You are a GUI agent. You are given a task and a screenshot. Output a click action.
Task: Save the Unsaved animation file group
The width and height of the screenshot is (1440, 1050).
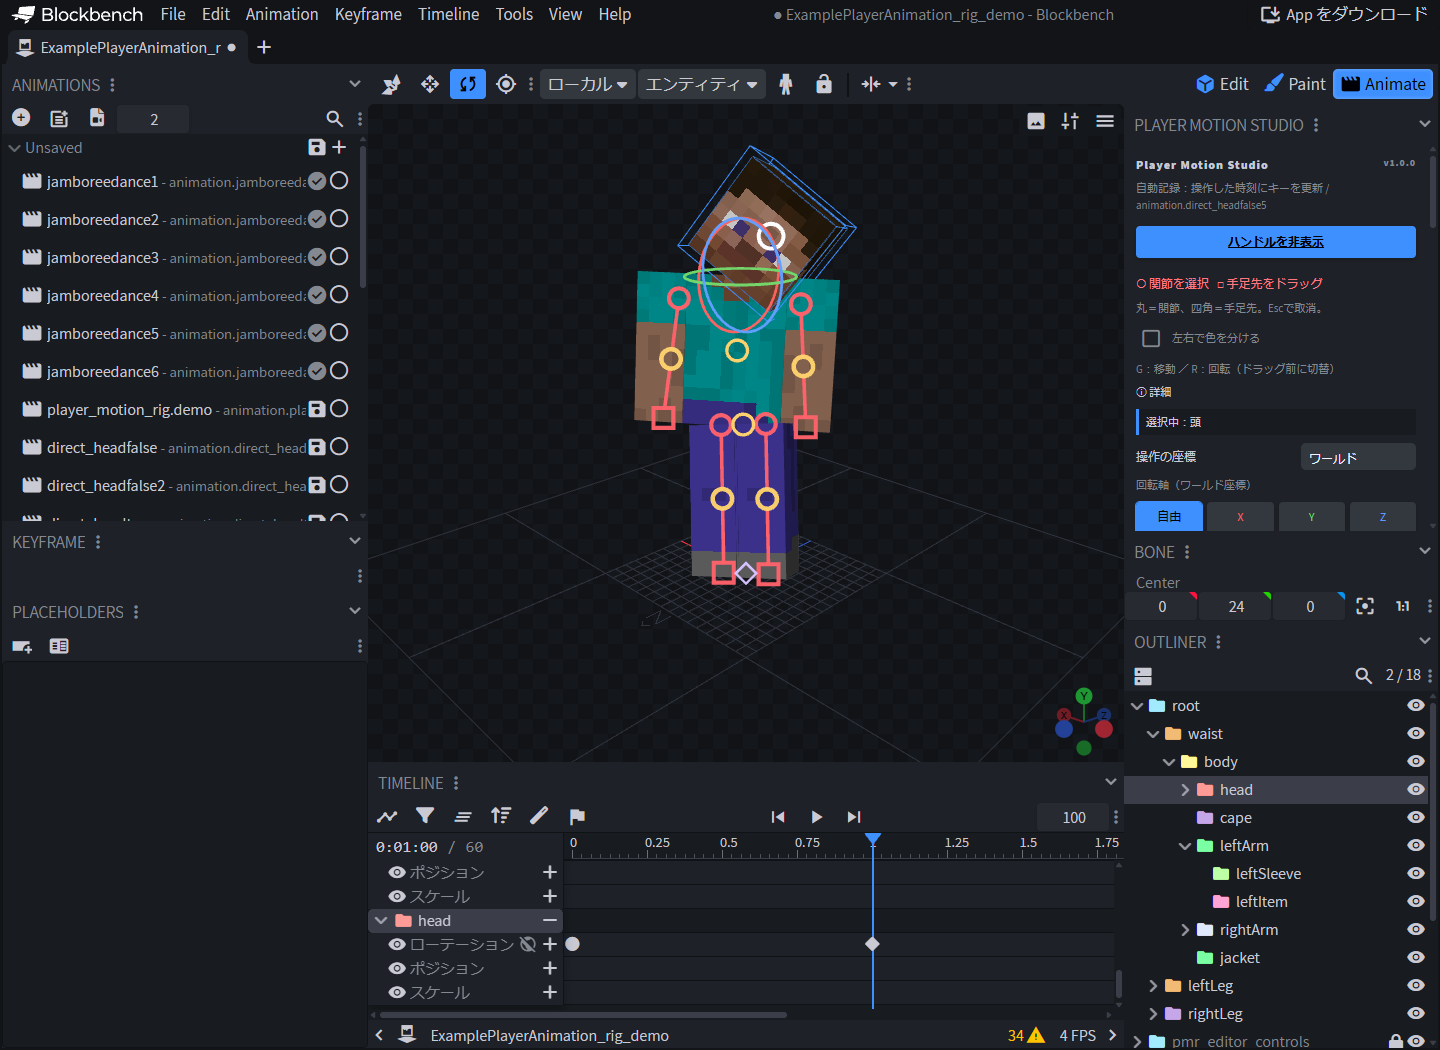click(x=317, y=147)
